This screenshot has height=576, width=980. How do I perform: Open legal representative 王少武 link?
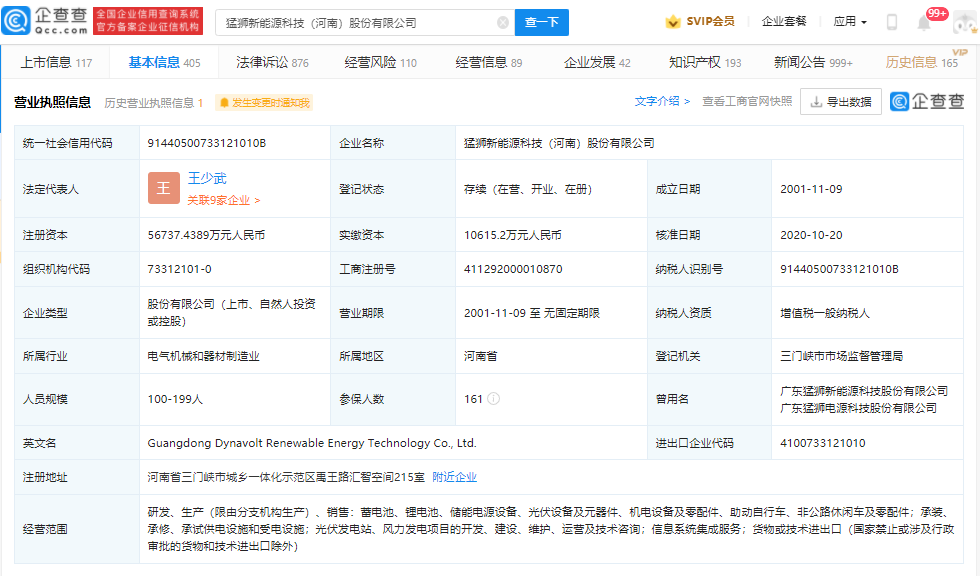[207, 178]
